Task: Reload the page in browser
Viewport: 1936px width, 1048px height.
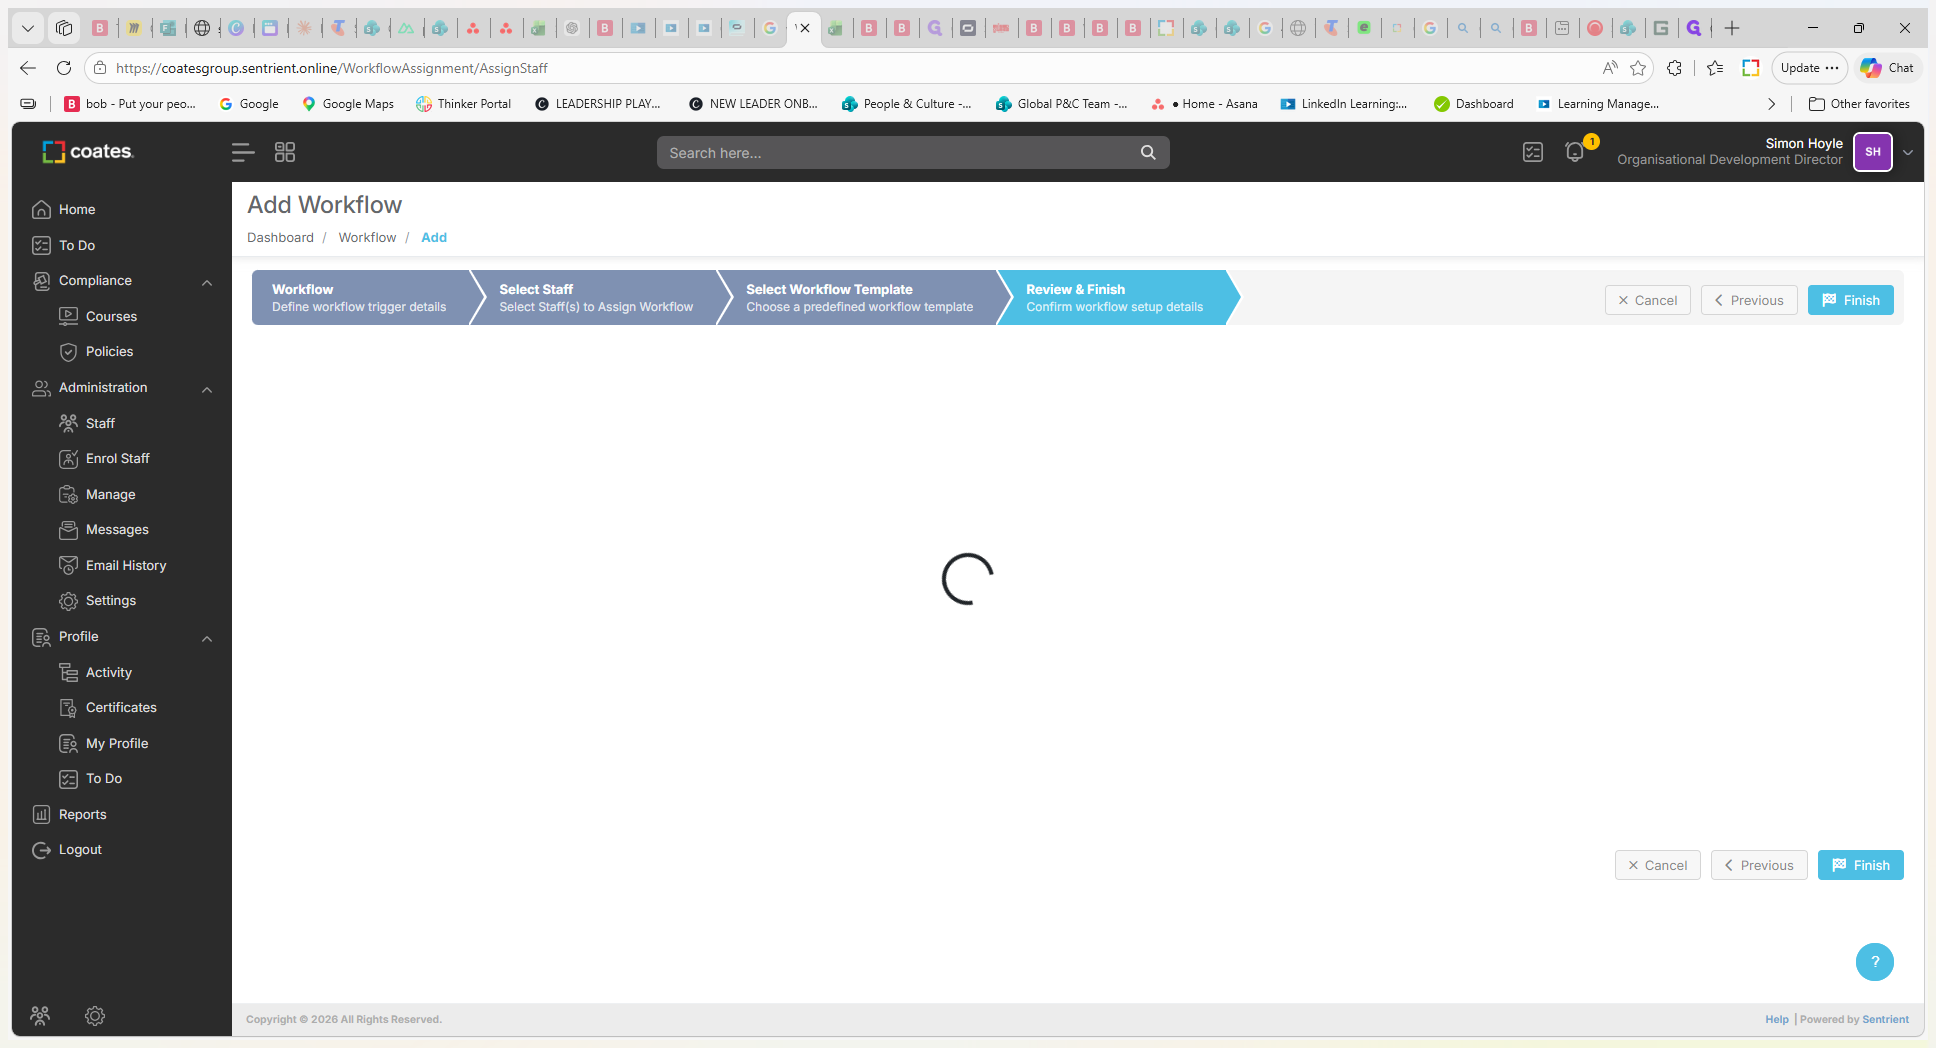Action: point(64,68)
